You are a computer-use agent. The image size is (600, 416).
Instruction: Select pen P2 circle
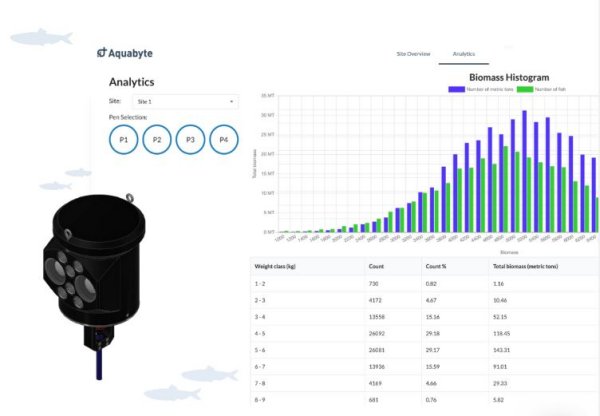click(157, 140)
